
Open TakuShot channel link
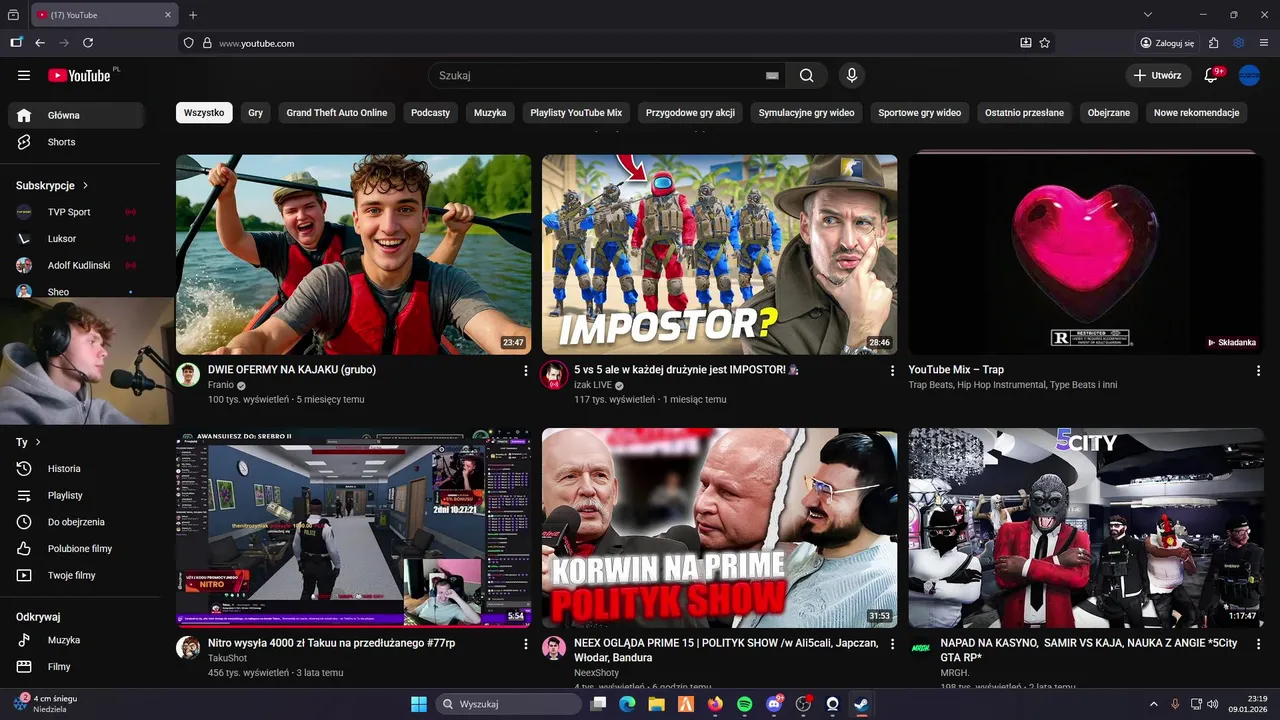pos(227,659)
